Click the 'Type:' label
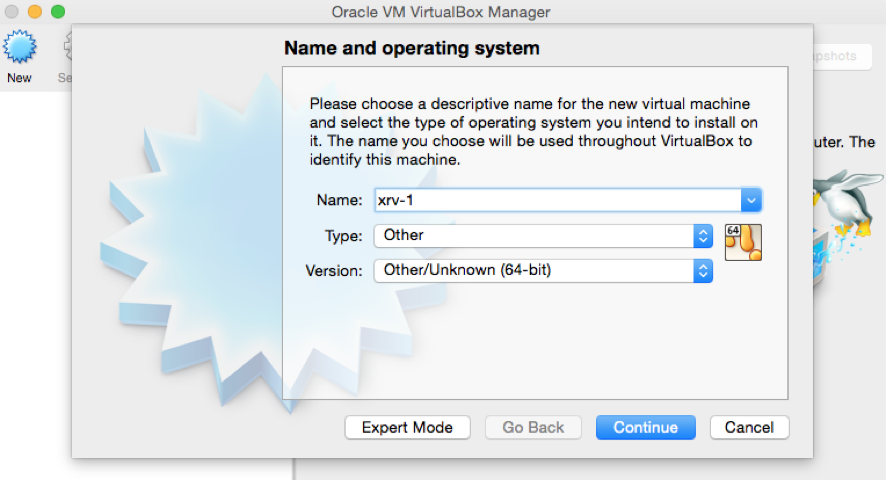Viewport: 886px width, 480px height. 343,236
